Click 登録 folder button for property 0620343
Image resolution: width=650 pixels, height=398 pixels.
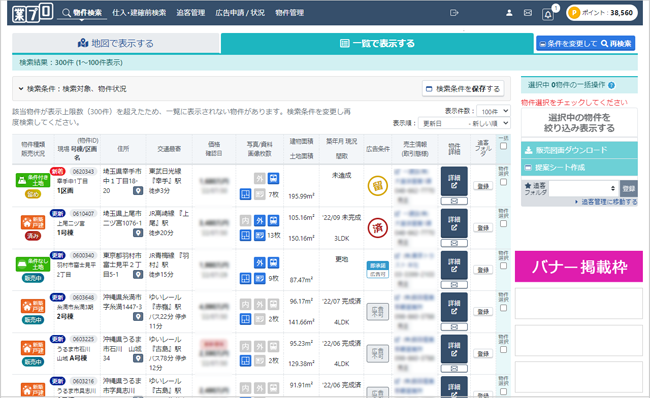click(483, 186)
